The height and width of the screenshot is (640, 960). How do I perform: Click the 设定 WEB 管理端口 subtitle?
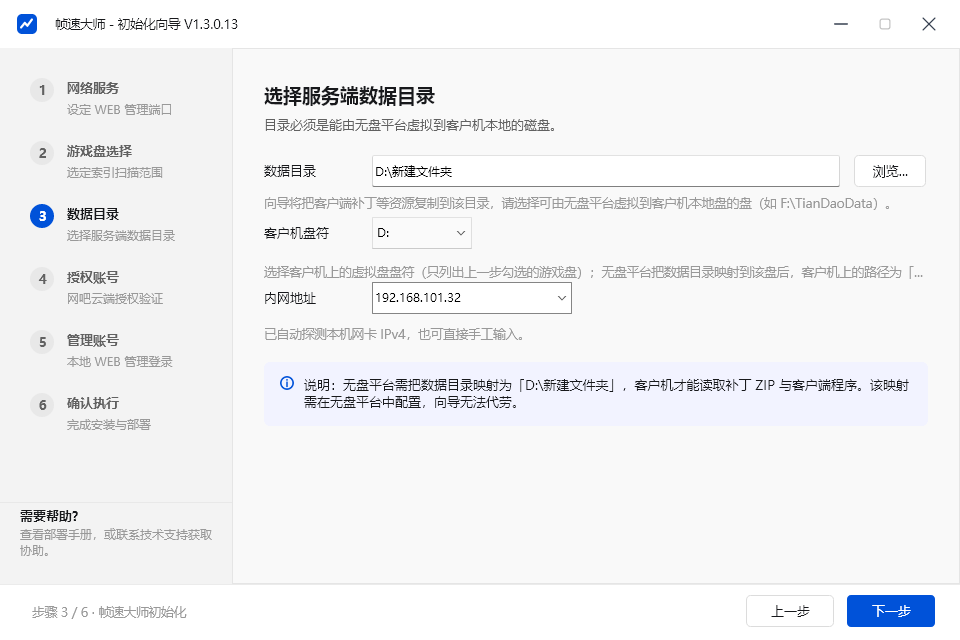pyautogui.click(x=119, y=110)
